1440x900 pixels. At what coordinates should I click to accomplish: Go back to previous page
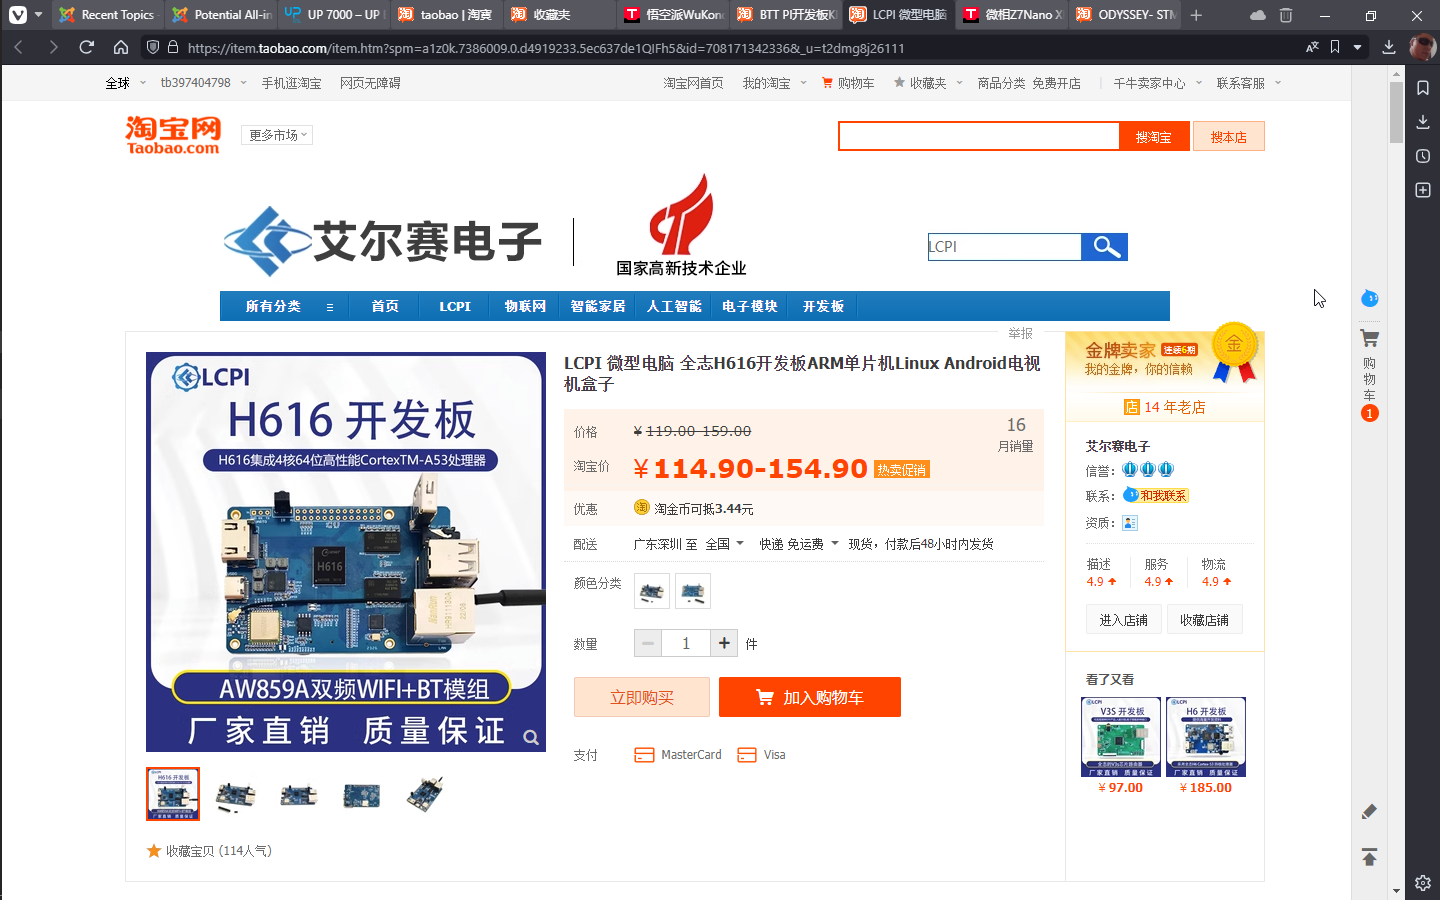(x=18, y=47)
